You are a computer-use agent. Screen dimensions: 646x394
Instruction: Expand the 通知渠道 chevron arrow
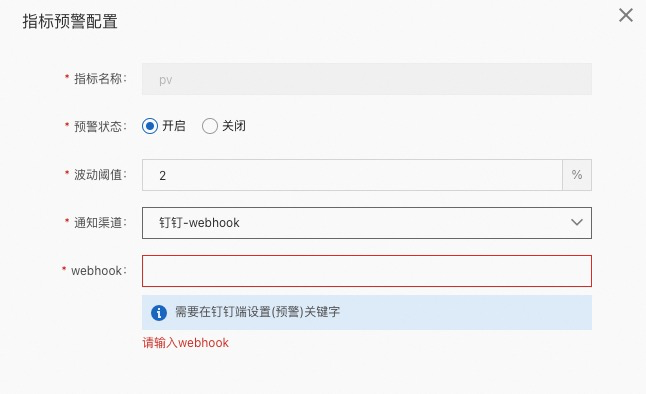pyautogui.click(x=577, y=223)
